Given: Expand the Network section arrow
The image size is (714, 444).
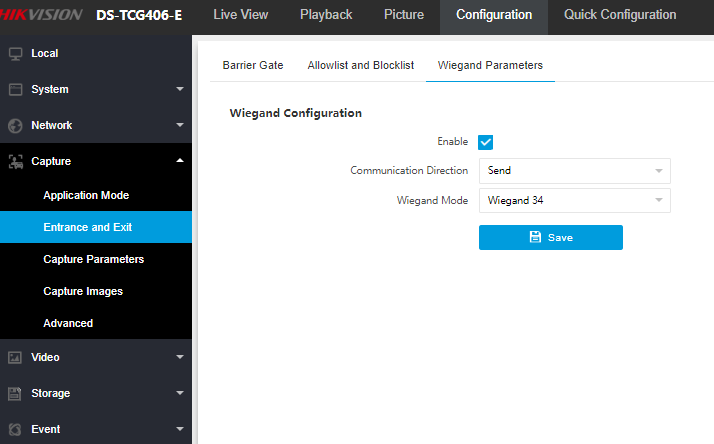Looking at the screenshot, I should tap(179, 125).
